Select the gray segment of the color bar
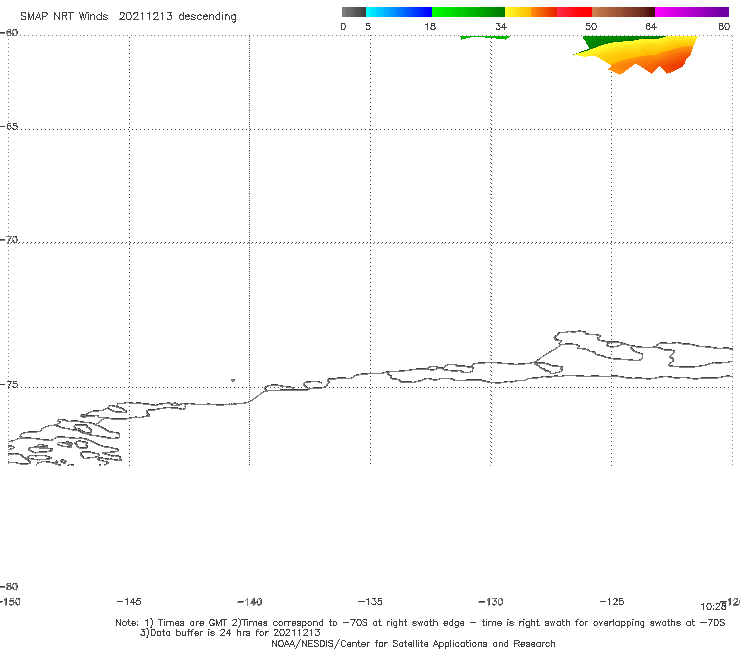 click(x=353, y=12)
